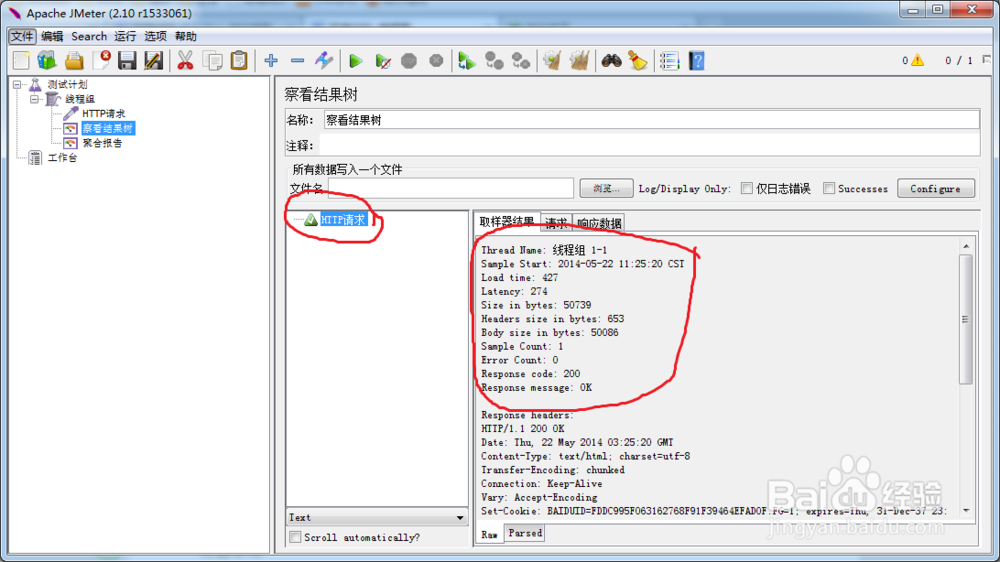Viewport: 1000px width, 562px height.
Task: Open the Text renderer dropdown
Action: pos(377,517)
